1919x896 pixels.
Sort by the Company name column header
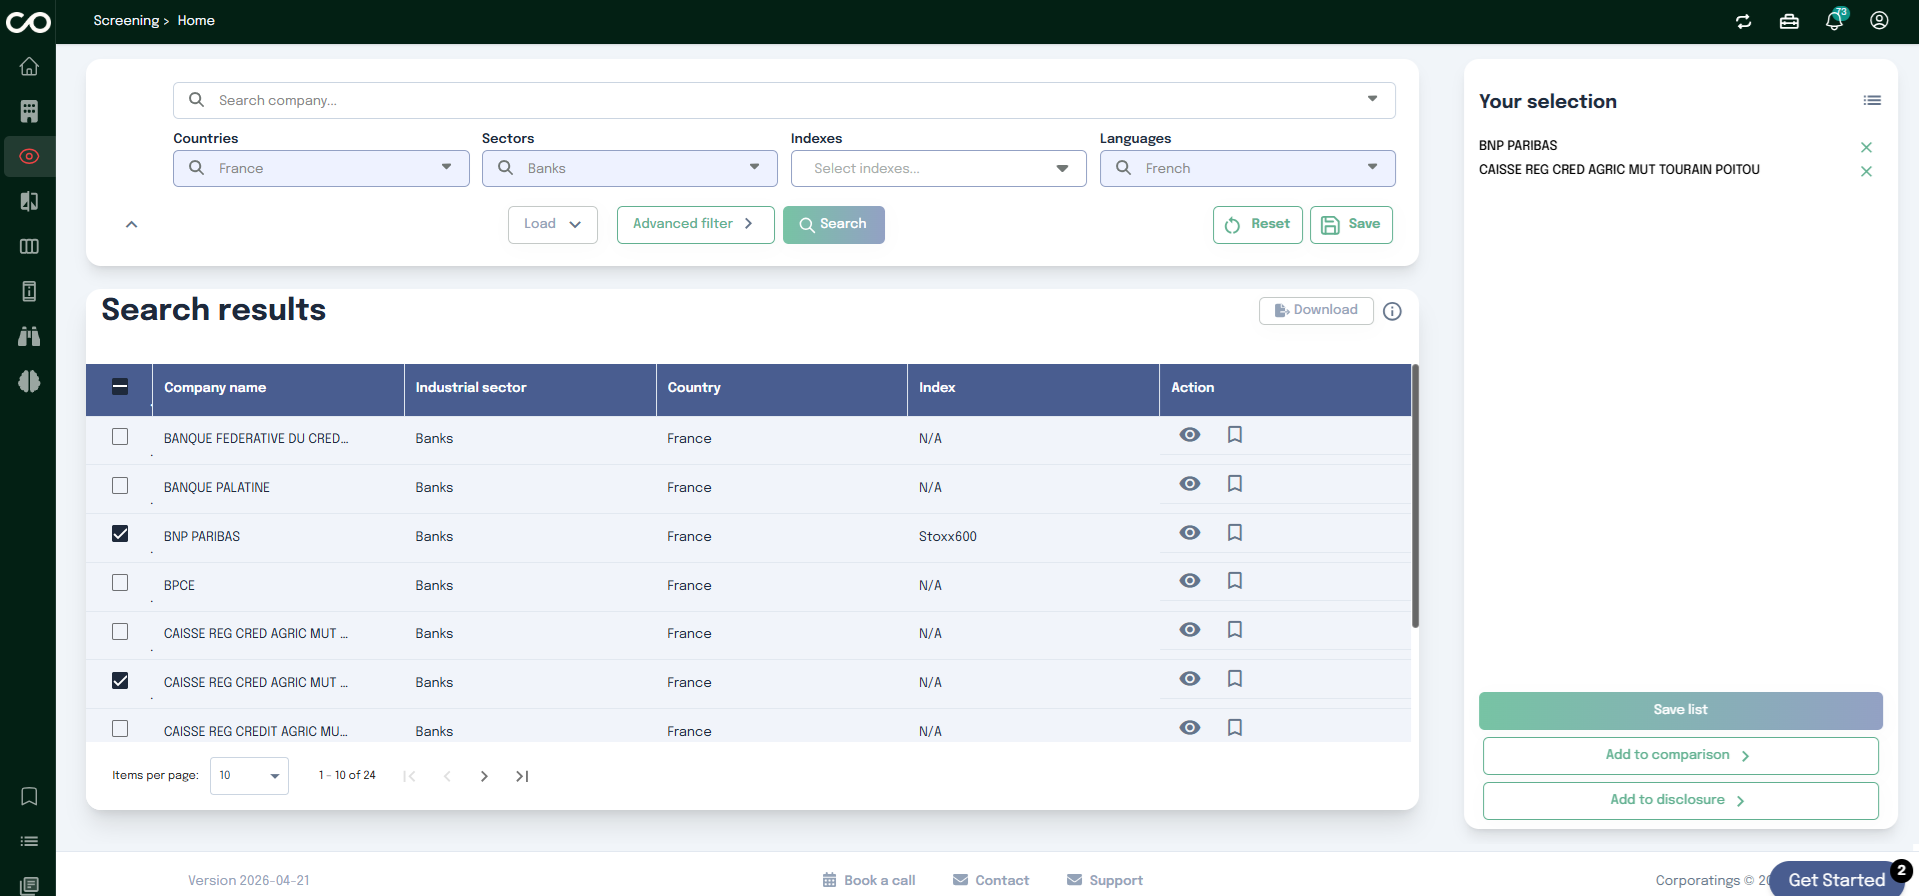coord(215,388)
